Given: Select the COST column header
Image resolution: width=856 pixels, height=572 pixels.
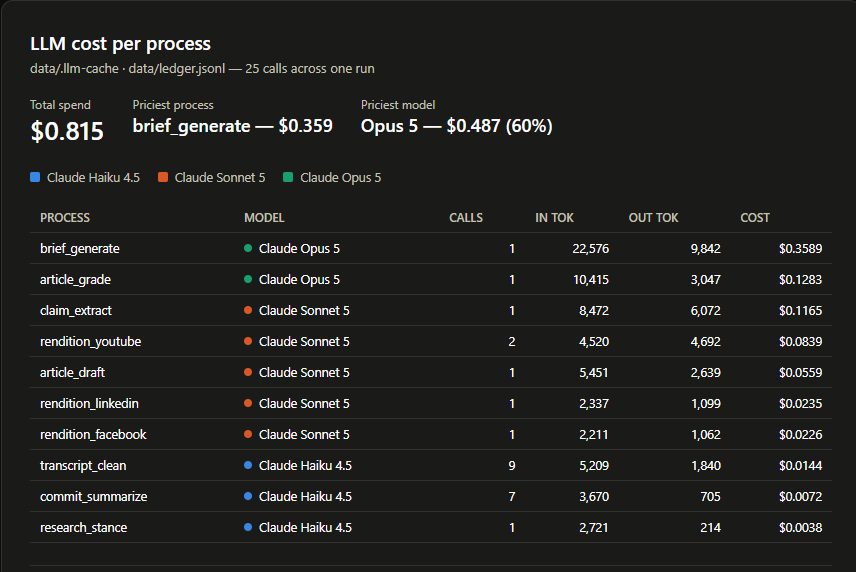Looking at the screenshot, I should point(755,218).
